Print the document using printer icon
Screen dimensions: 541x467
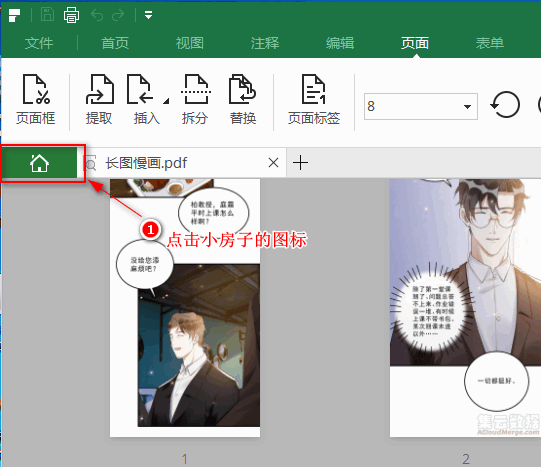coord(71,15)
